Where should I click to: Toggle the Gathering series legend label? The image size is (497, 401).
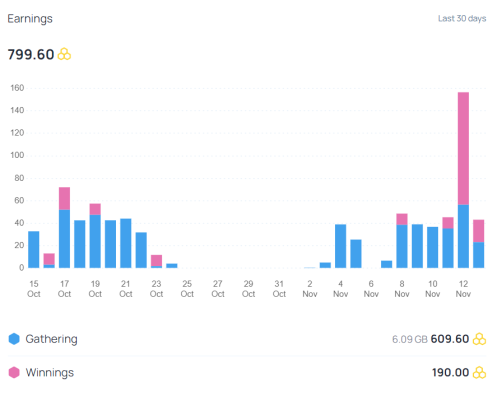pyautogui.click(x=51, y=339)
